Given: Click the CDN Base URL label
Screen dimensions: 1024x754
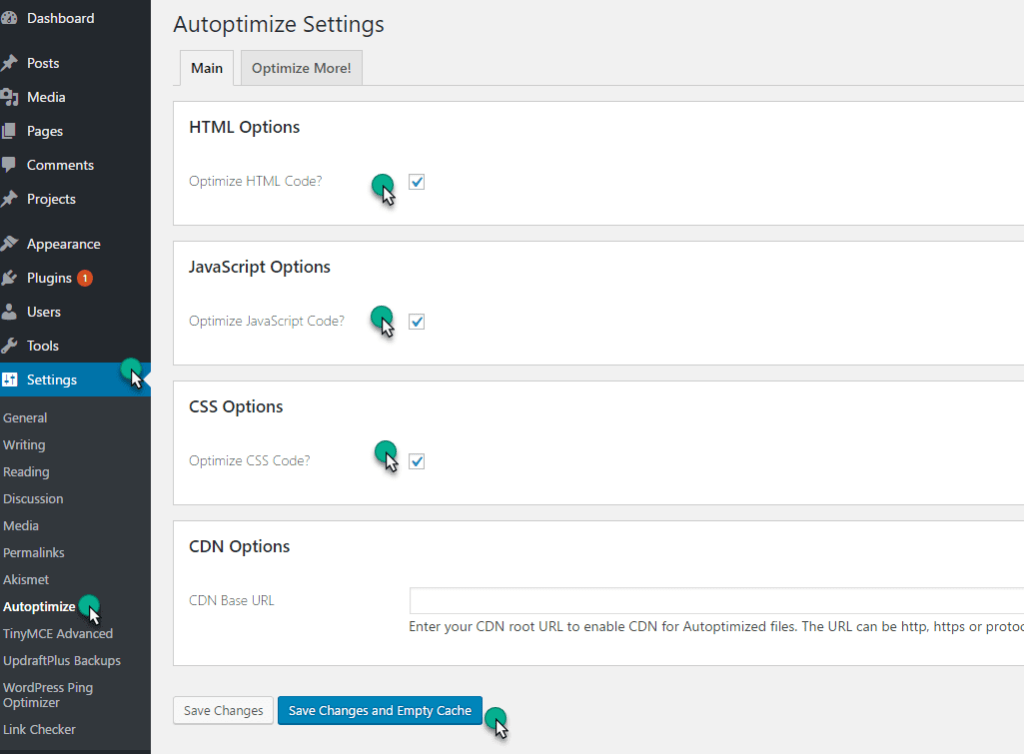Looking at the screenshot, I should (x=232, y=600).
